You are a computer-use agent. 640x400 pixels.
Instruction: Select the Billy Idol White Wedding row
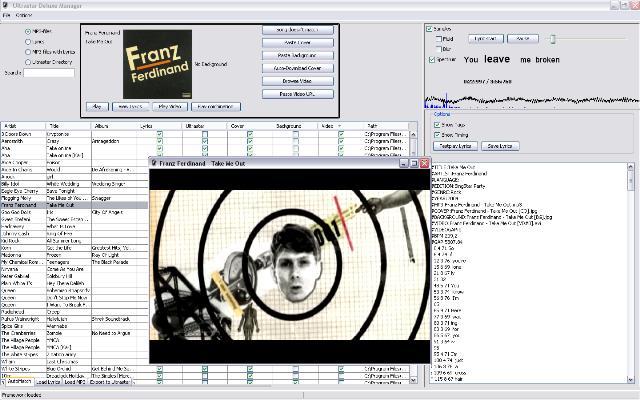coord(74,184)
